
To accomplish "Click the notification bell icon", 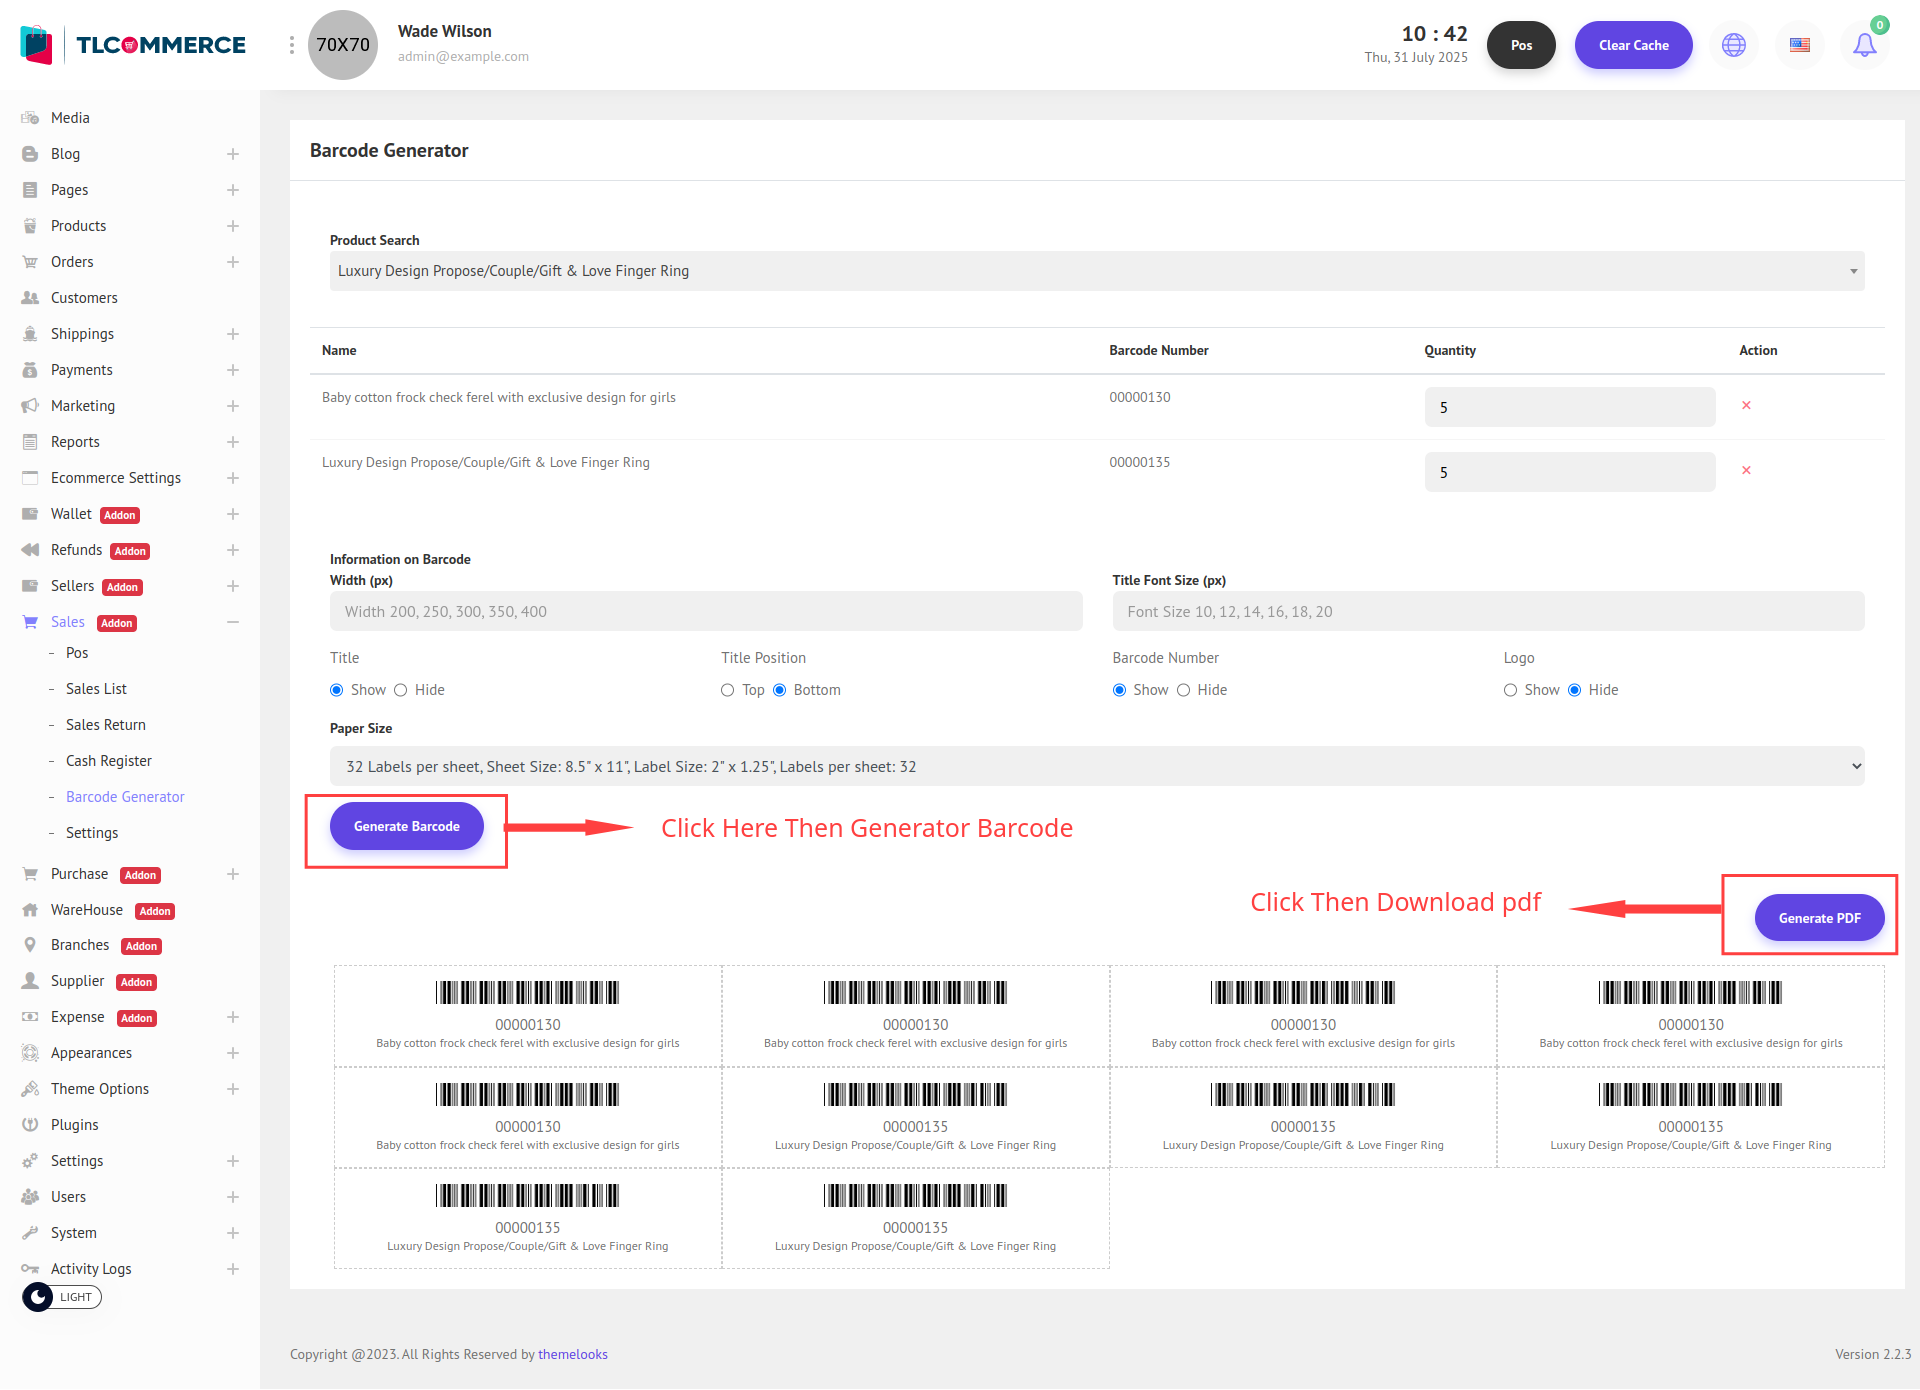I will tap(1864, 45).
